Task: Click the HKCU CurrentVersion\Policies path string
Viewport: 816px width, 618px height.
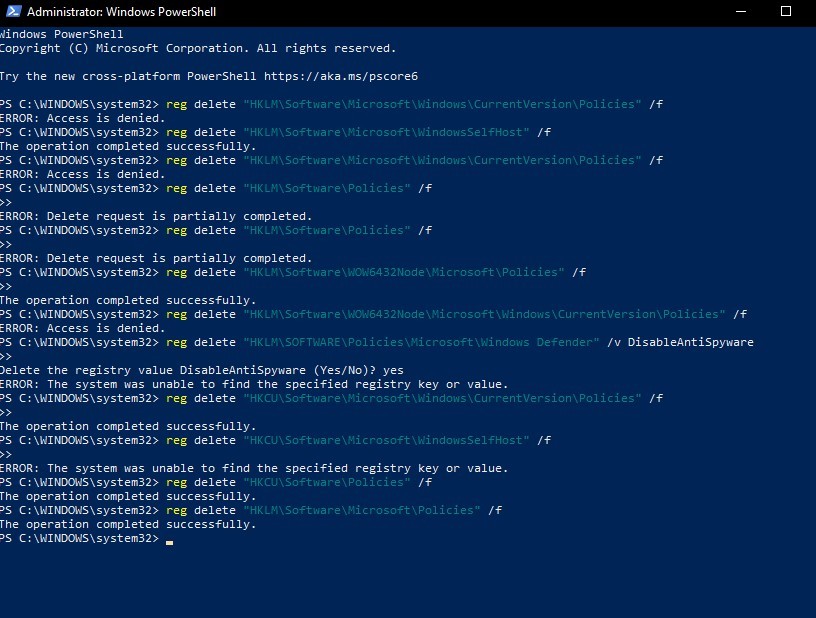Action: coord(442,398)
